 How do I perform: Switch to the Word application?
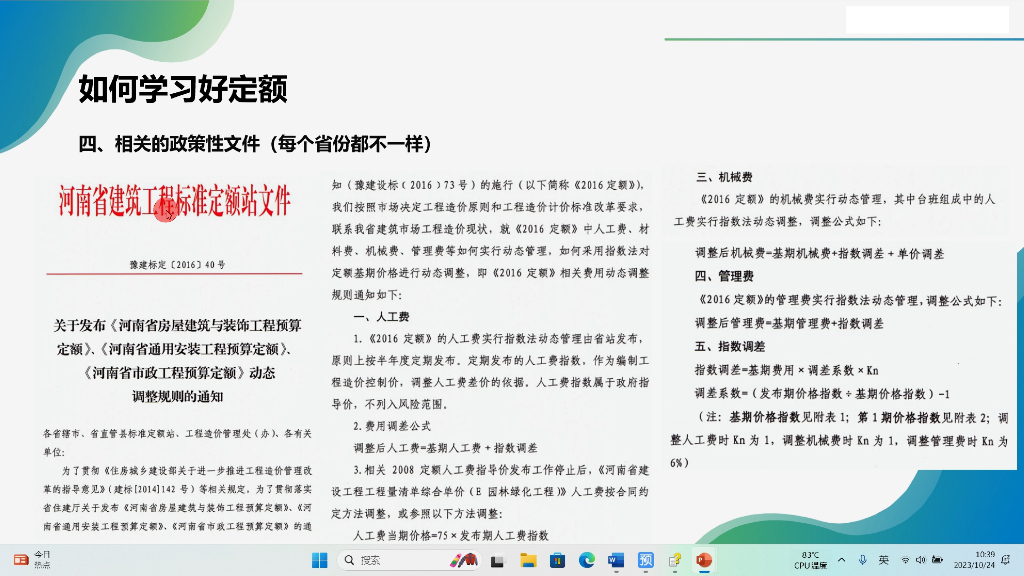tap(616, 560)
